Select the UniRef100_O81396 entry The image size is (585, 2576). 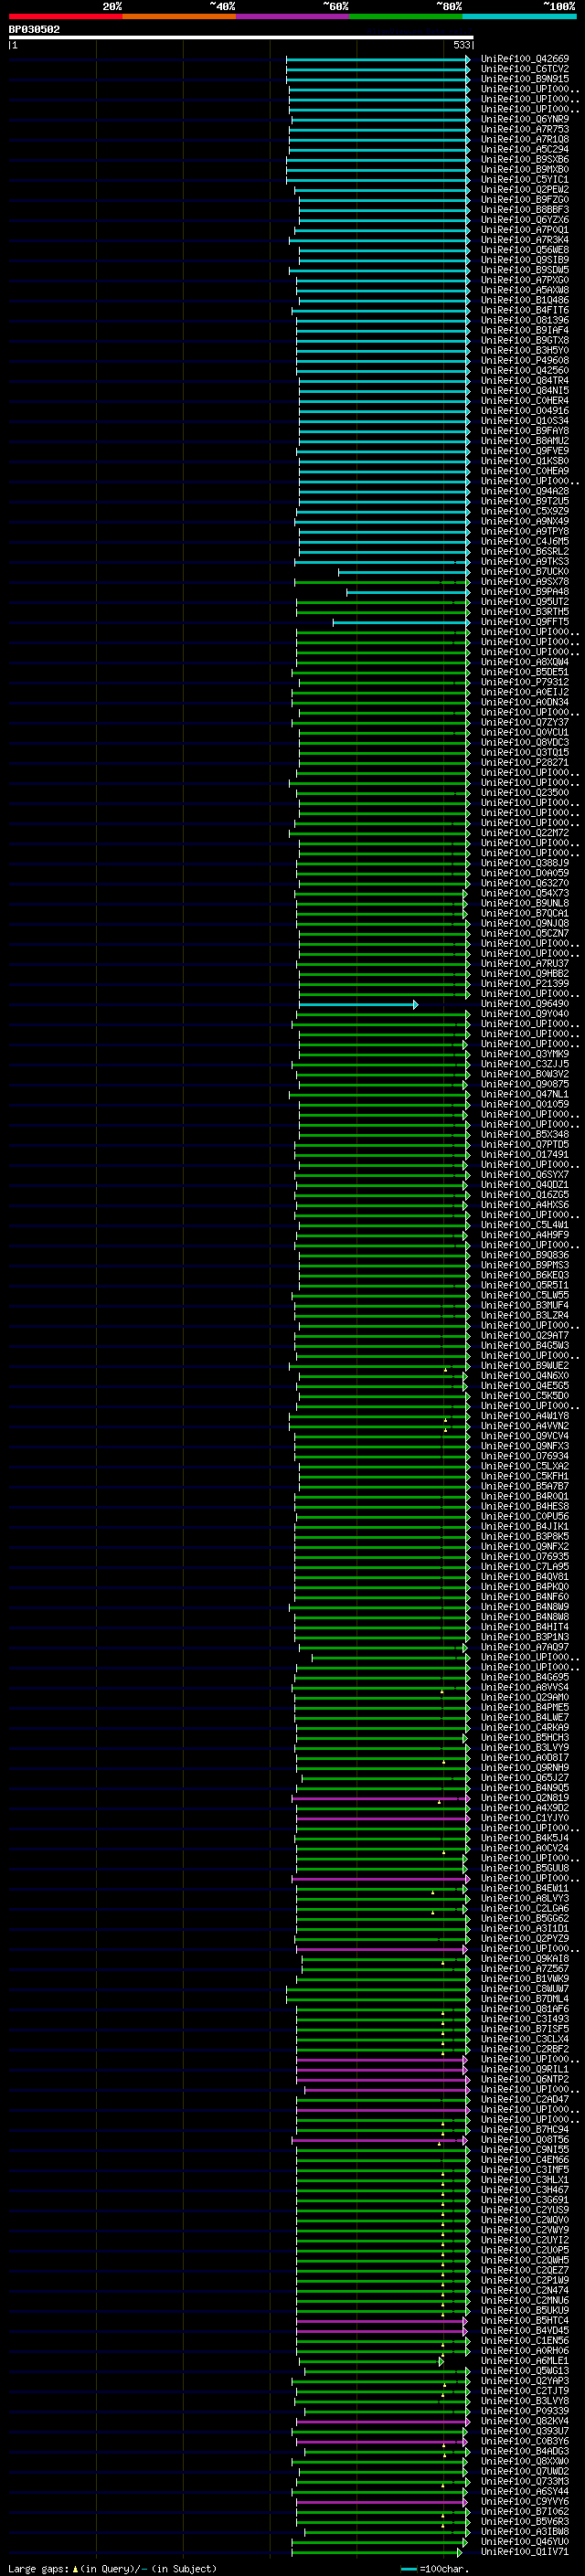(525, 320)
